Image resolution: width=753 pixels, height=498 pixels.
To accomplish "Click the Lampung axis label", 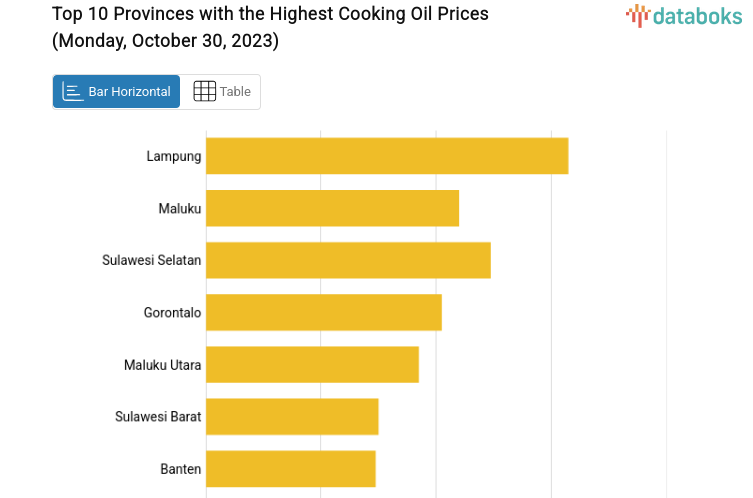I will pos(174,156).
